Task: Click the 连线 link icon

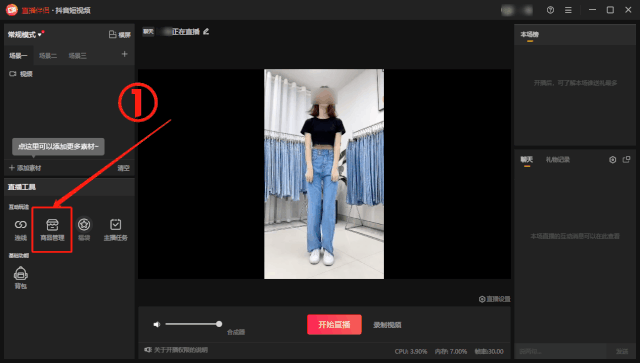Action: click(20, 229)
